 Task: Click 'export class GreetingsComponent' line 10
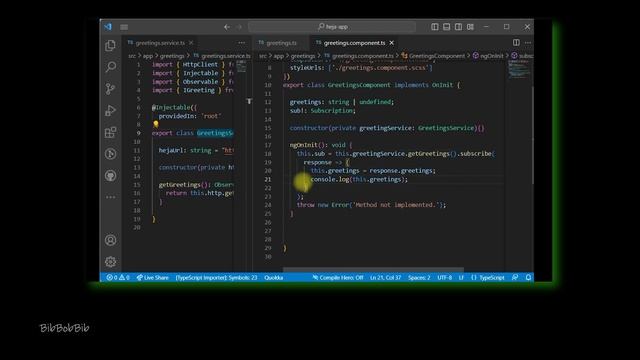pyautogui.click(x=371, y=85)
